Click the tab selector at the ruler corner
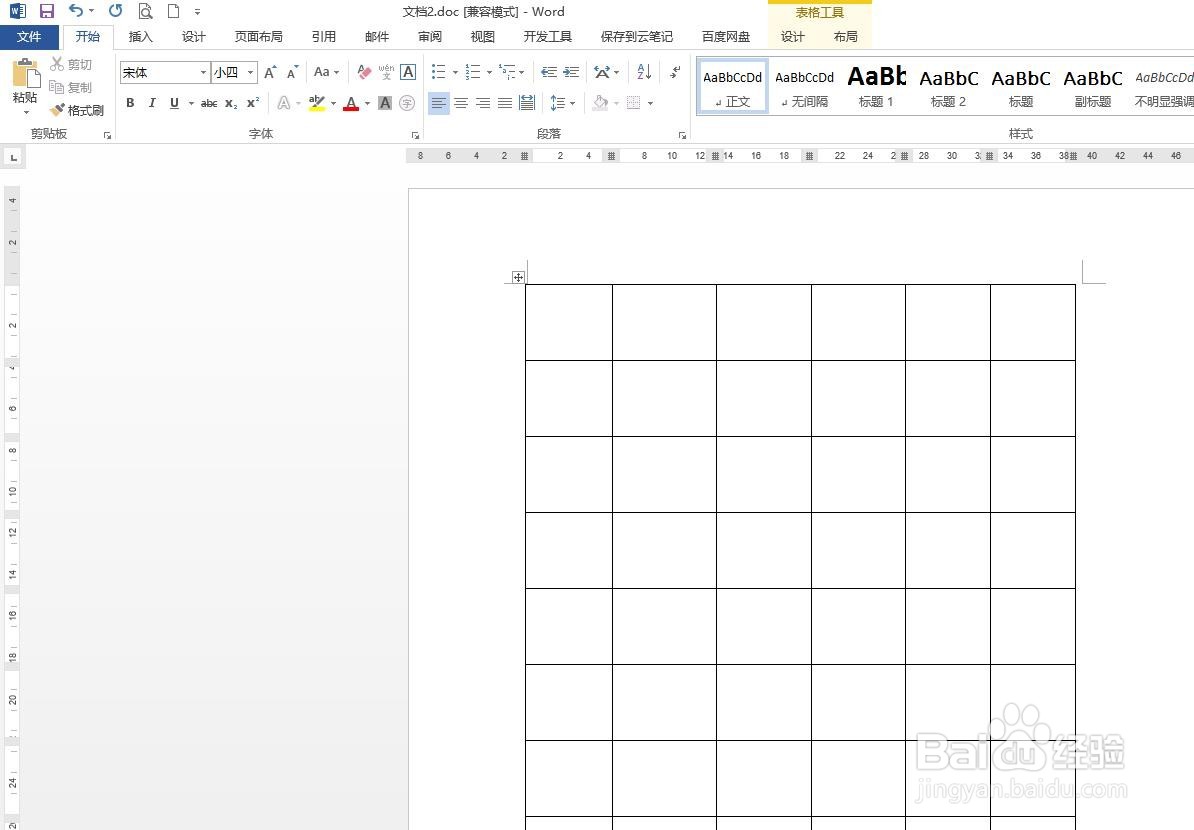 click(13, 158)
